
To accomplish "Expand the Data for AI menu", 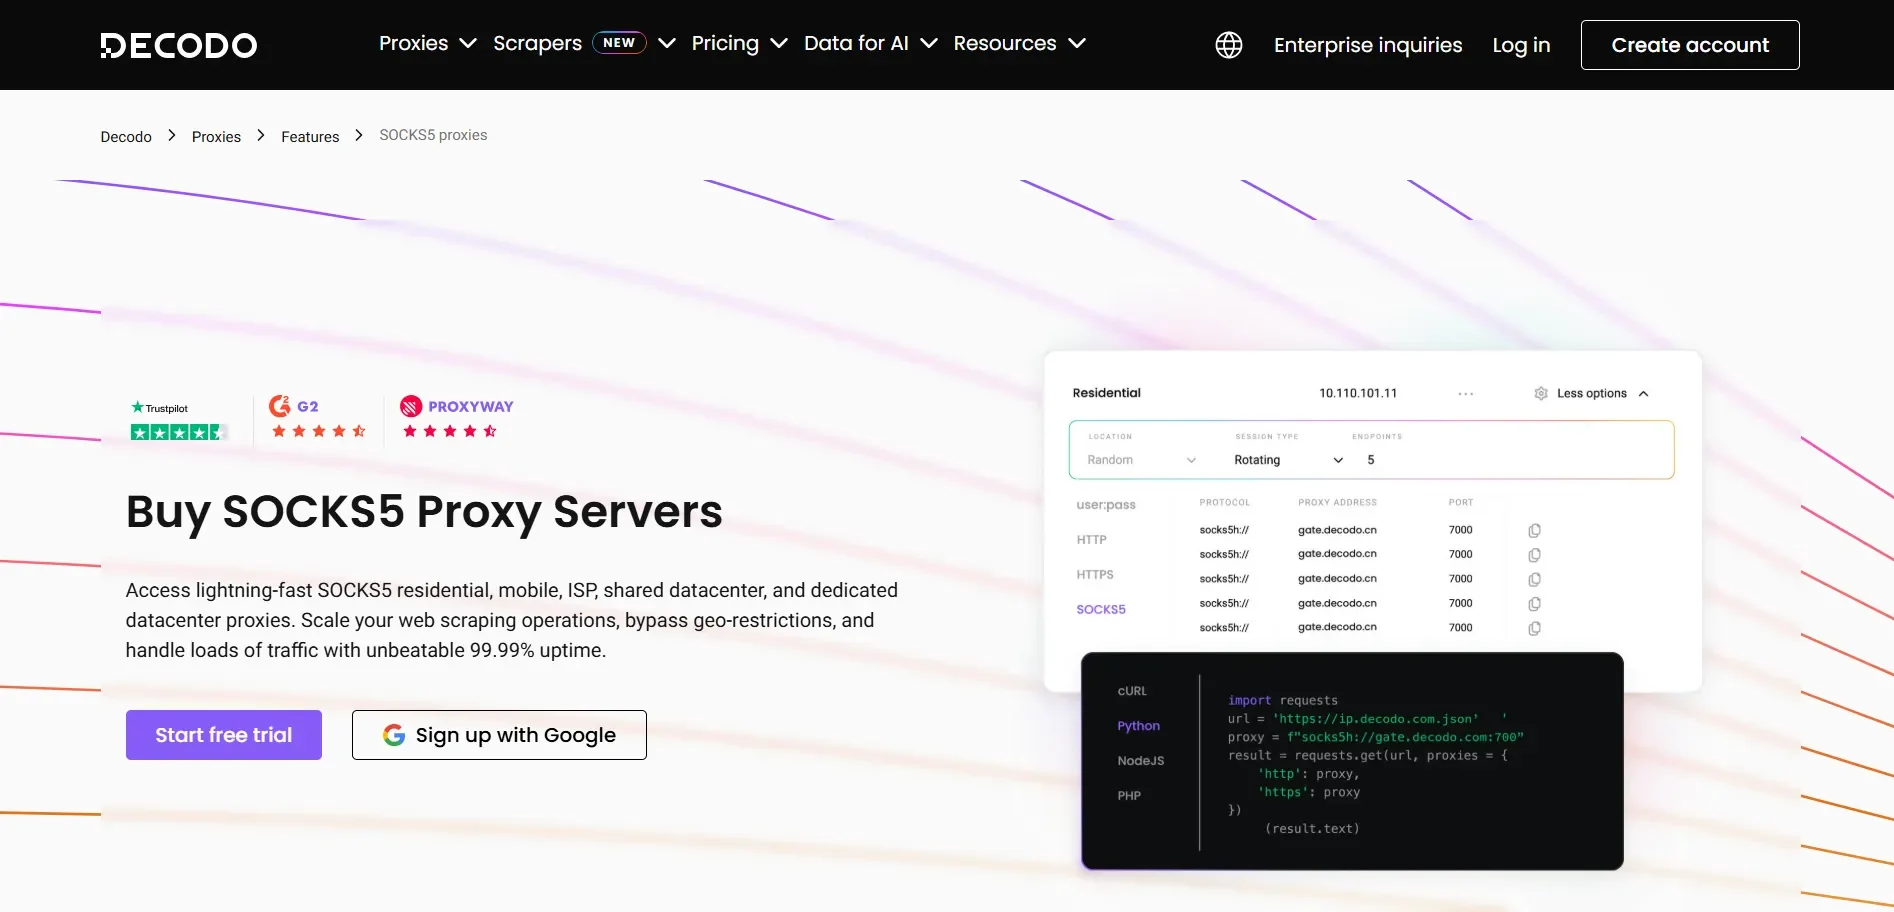I will (x=870, y=43).
